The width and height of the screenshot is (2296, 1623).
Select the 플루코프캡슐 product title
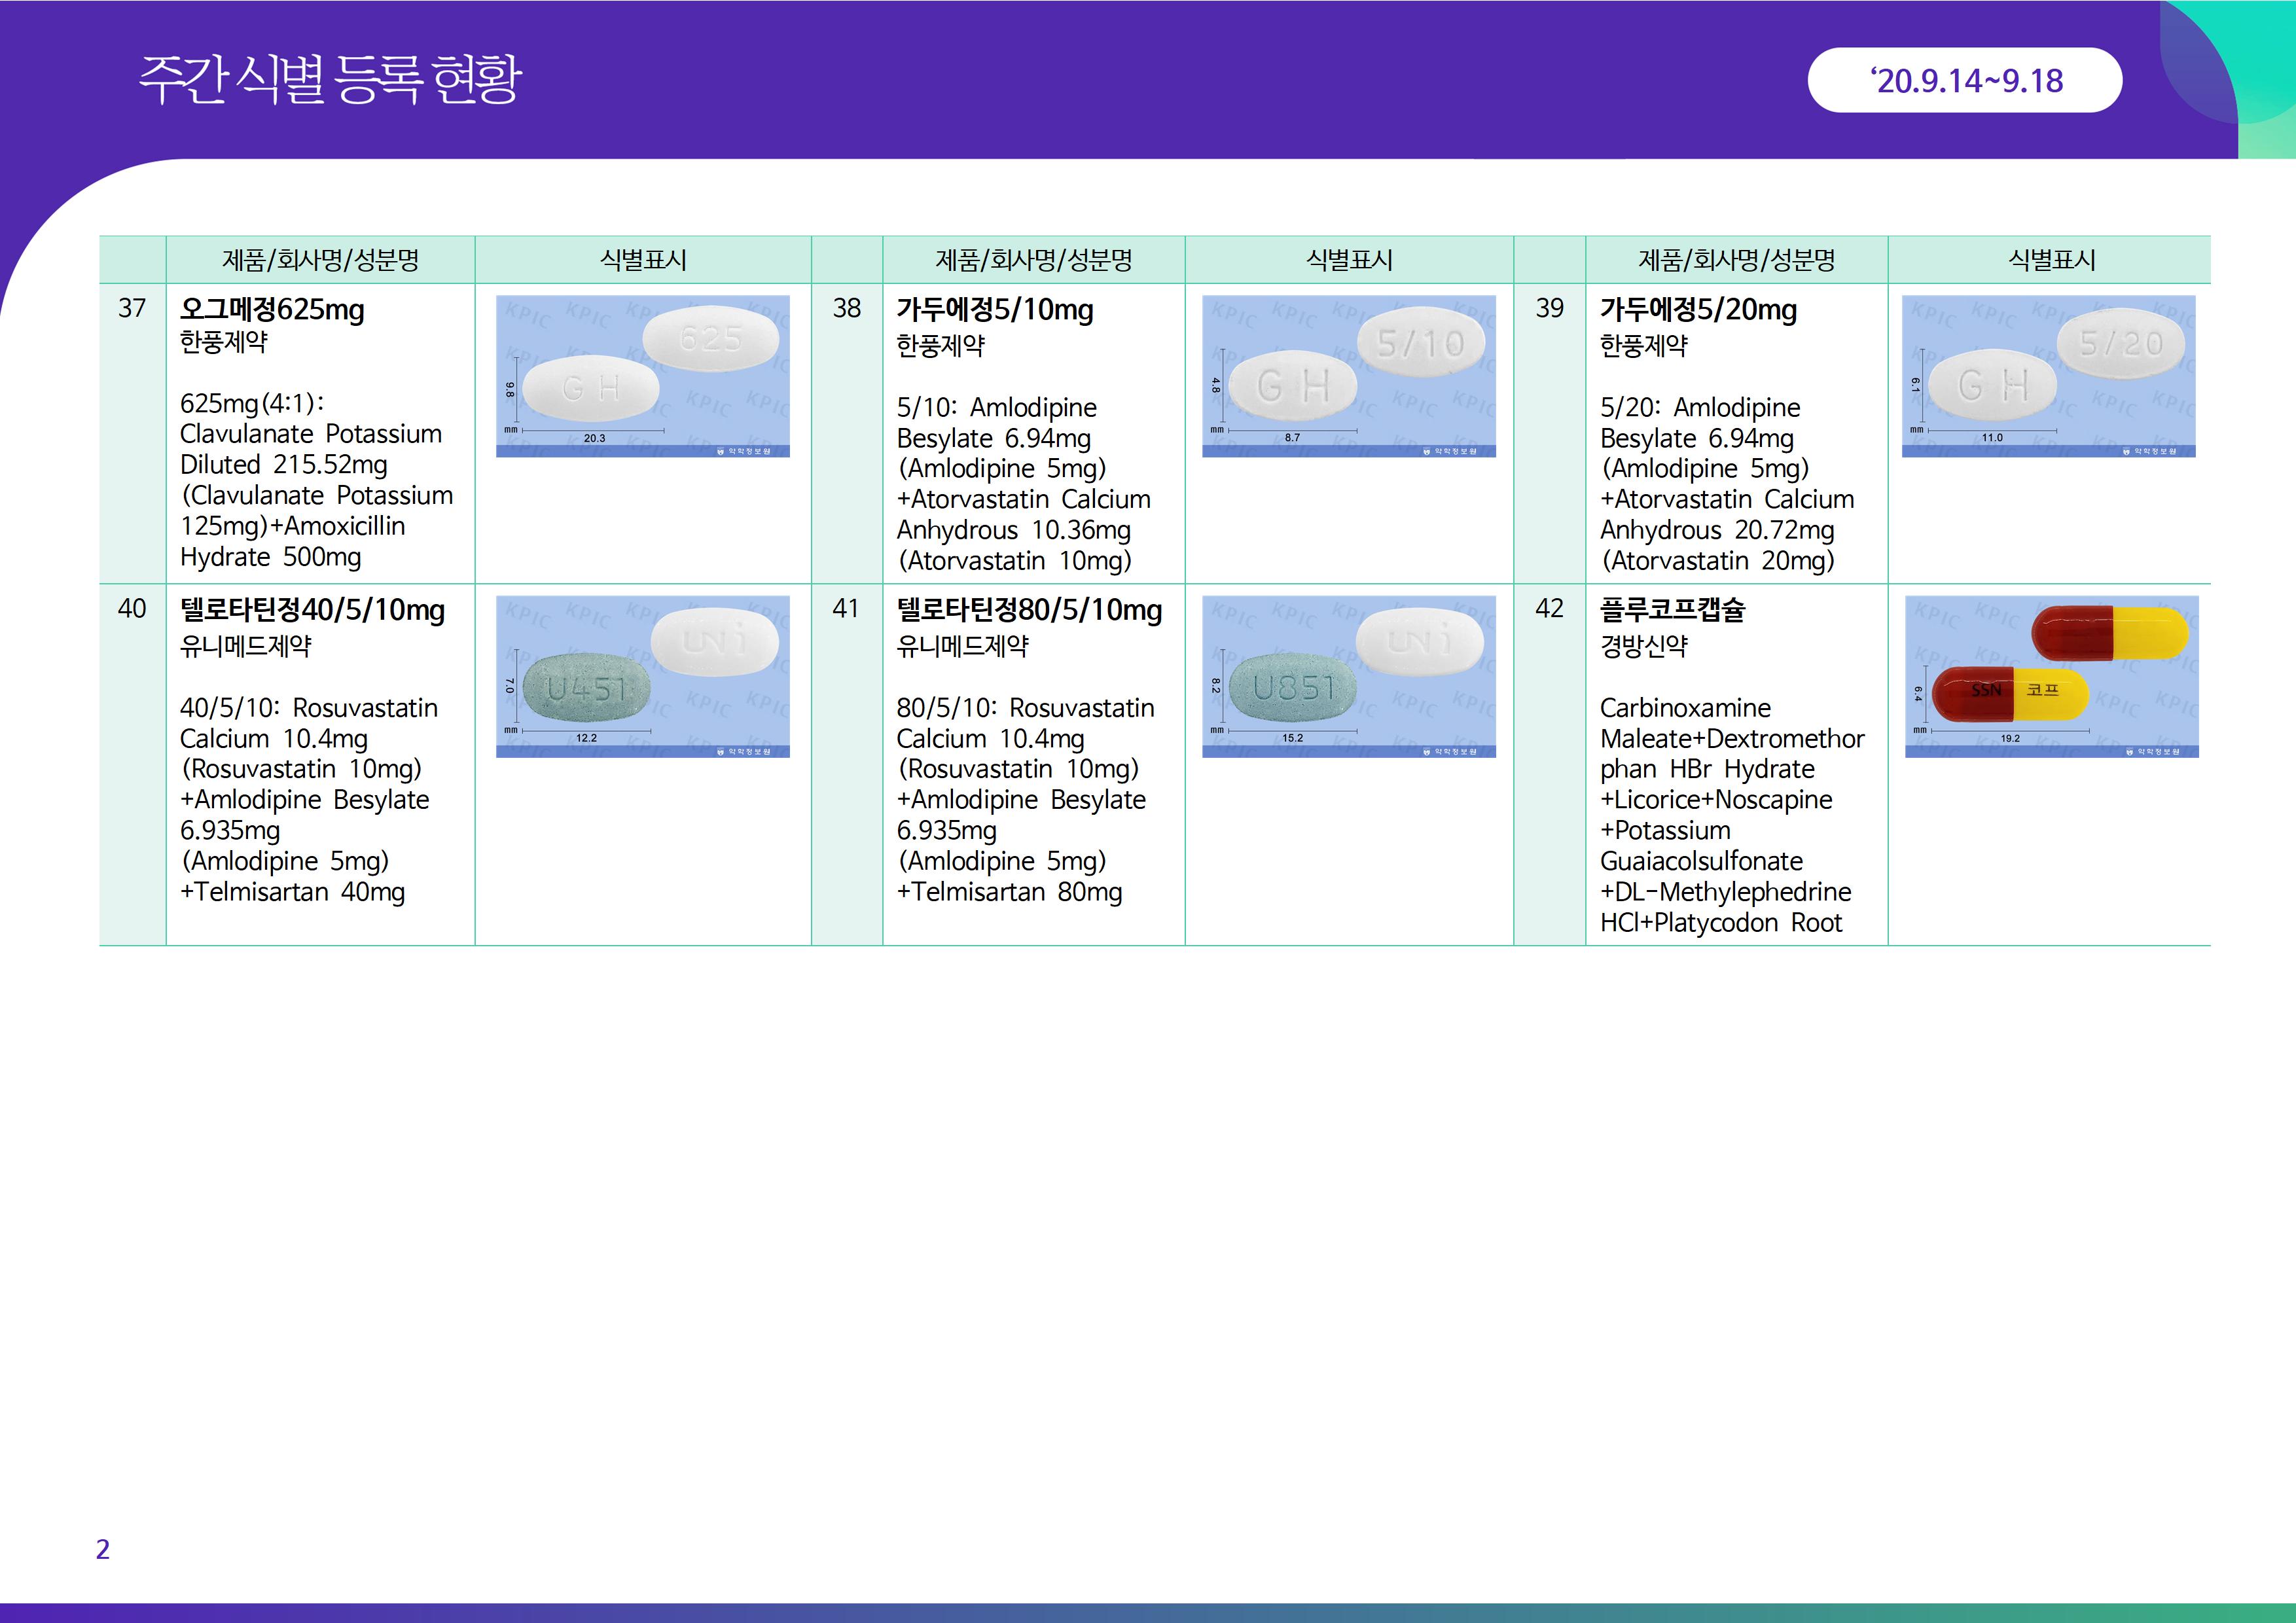[x=1672, y=610]
